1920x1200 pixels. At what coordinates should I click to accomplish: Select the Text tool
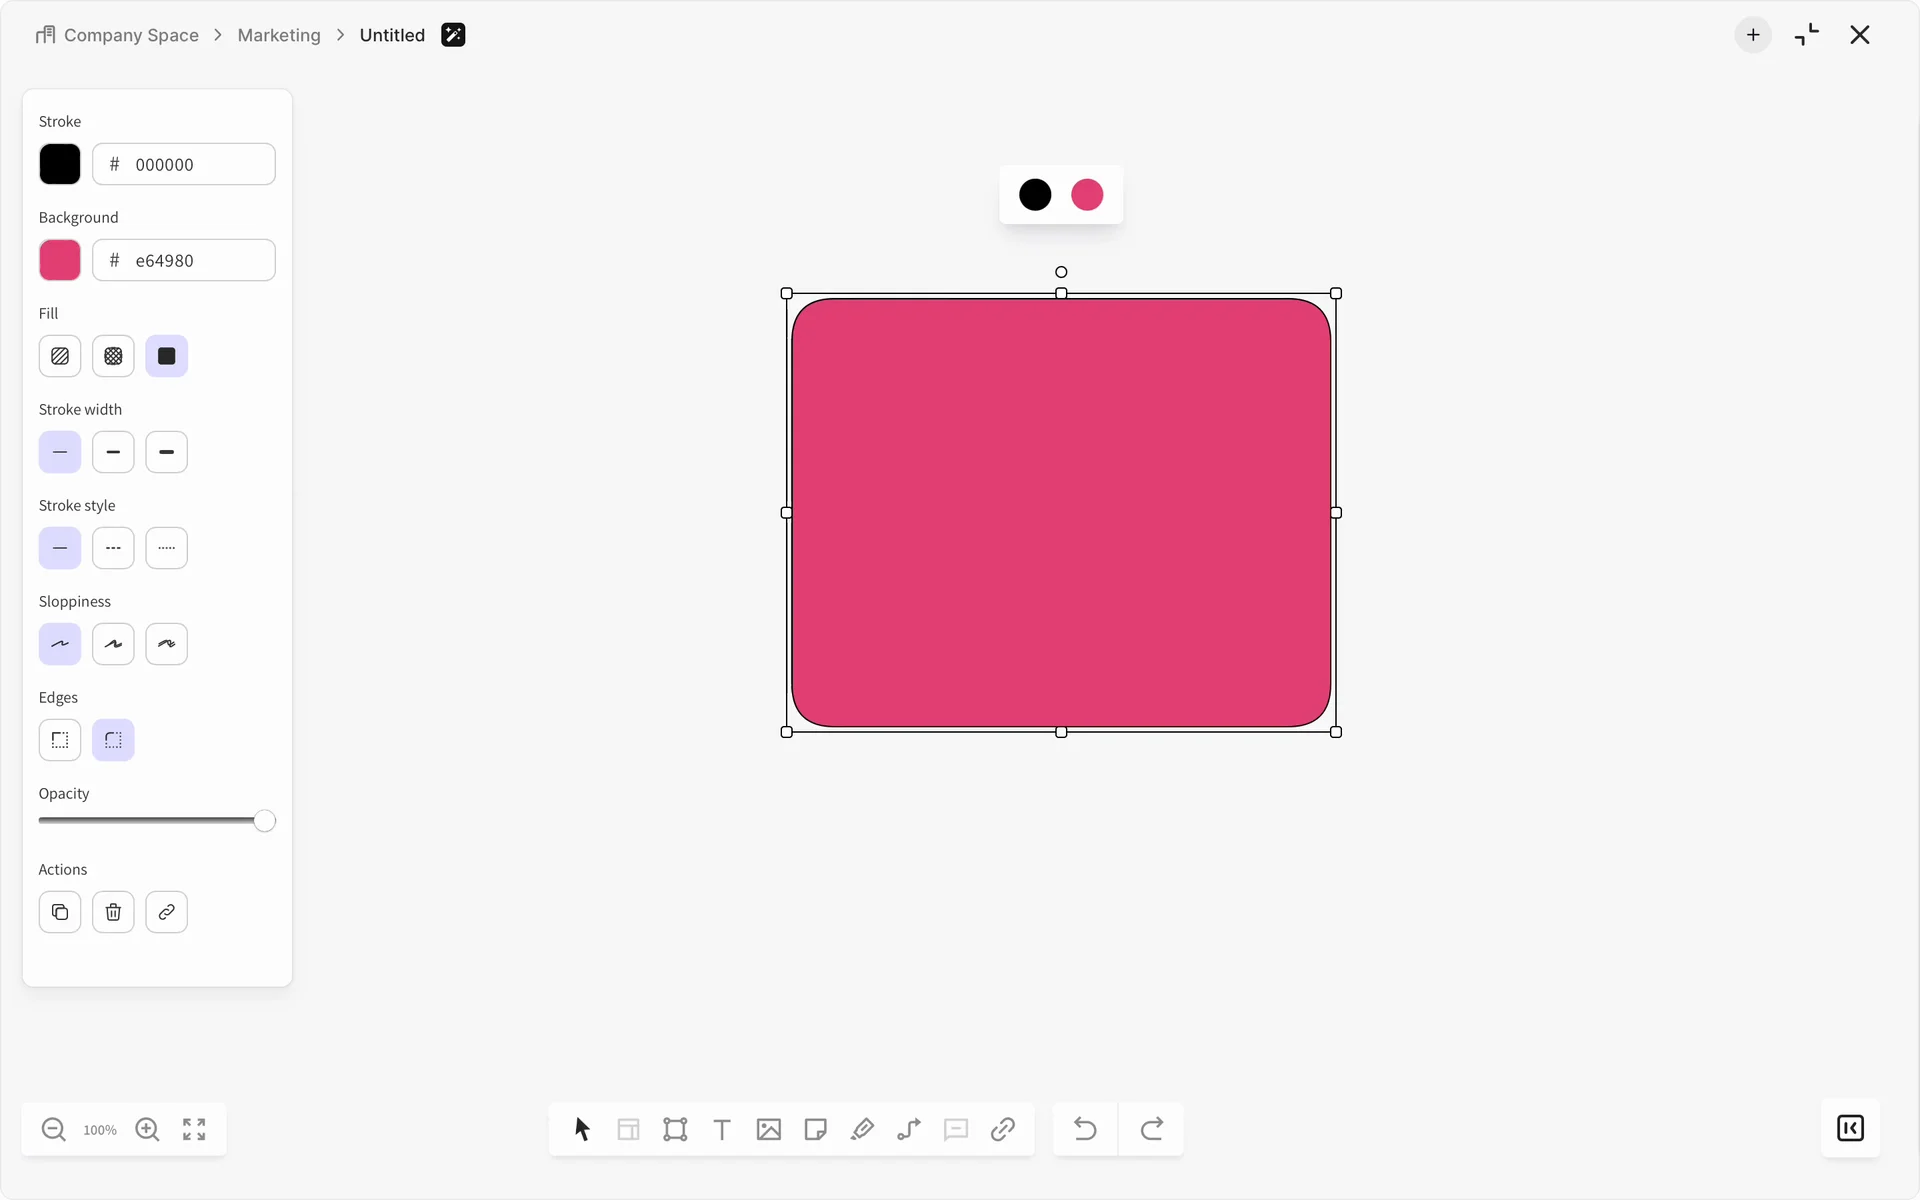tap(722, 1129)
